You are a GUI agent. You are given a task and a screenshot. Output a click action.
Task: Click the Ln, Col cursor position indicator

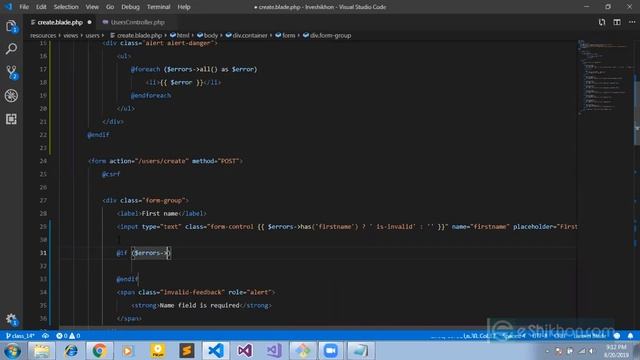(x=479, y=336)
